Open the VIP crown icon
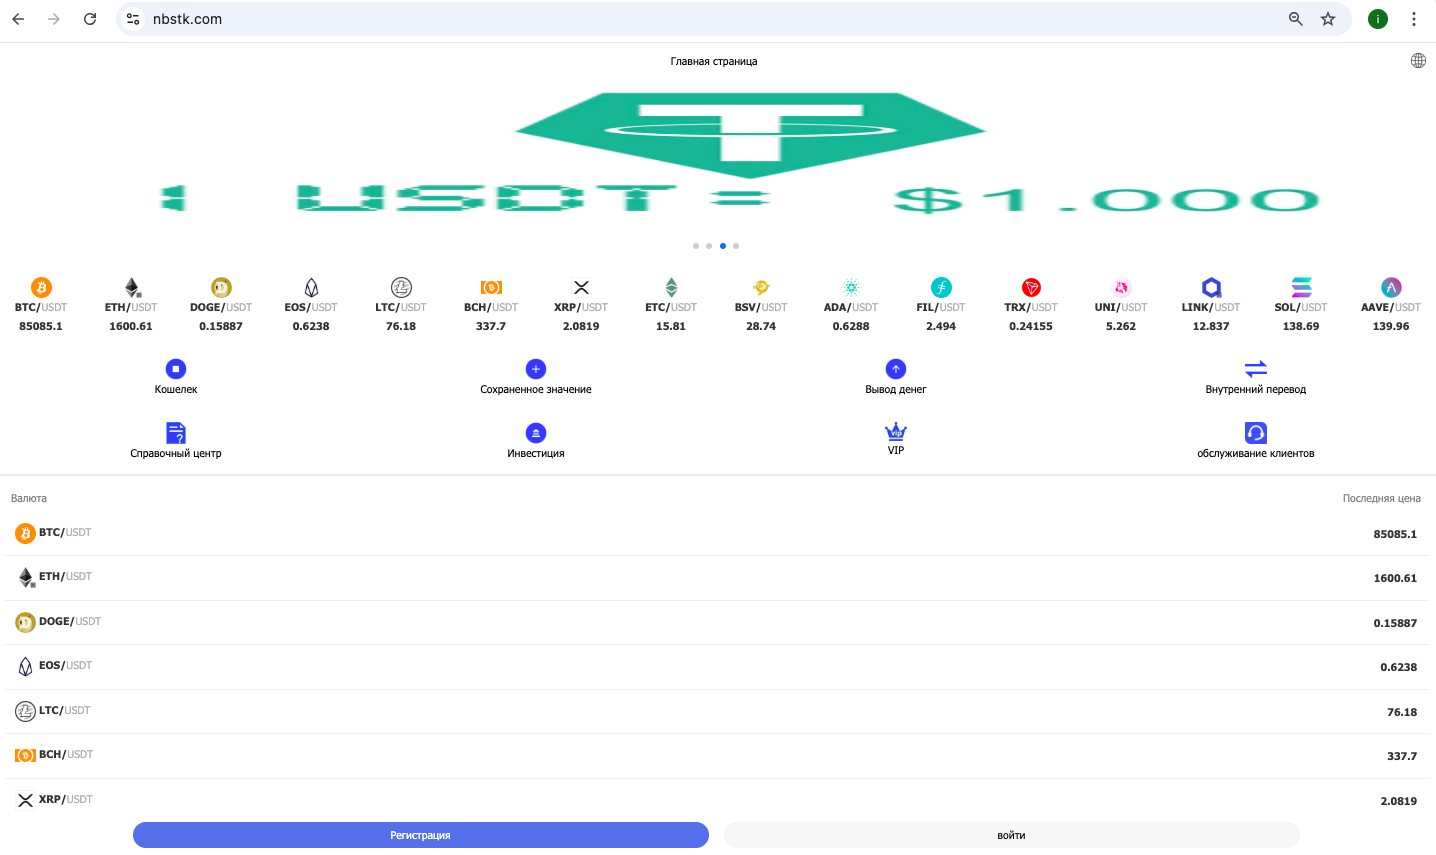The height and width of the screenshot is (855, 1436). click(x=896, y=432)
